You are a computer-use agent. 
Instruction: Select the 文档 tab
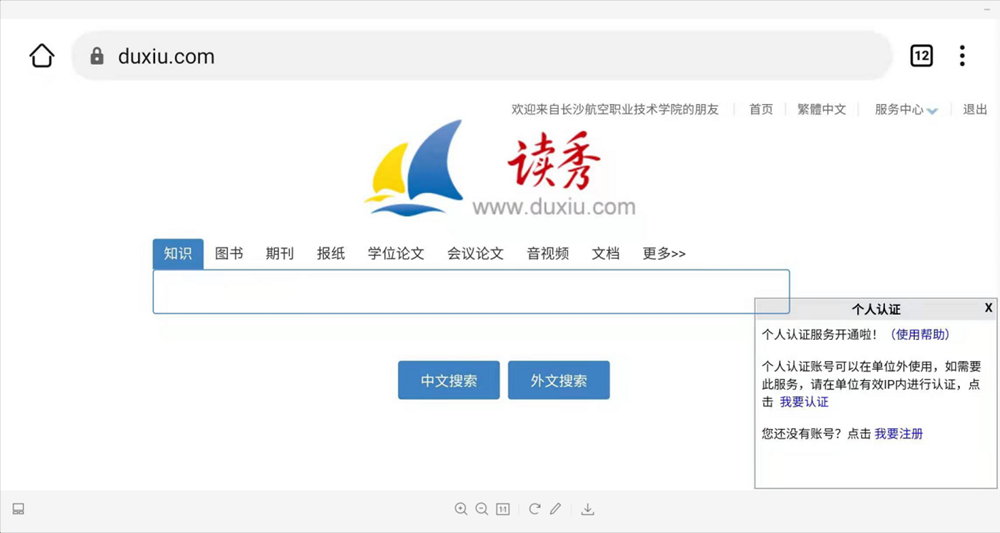pos(606,254)
